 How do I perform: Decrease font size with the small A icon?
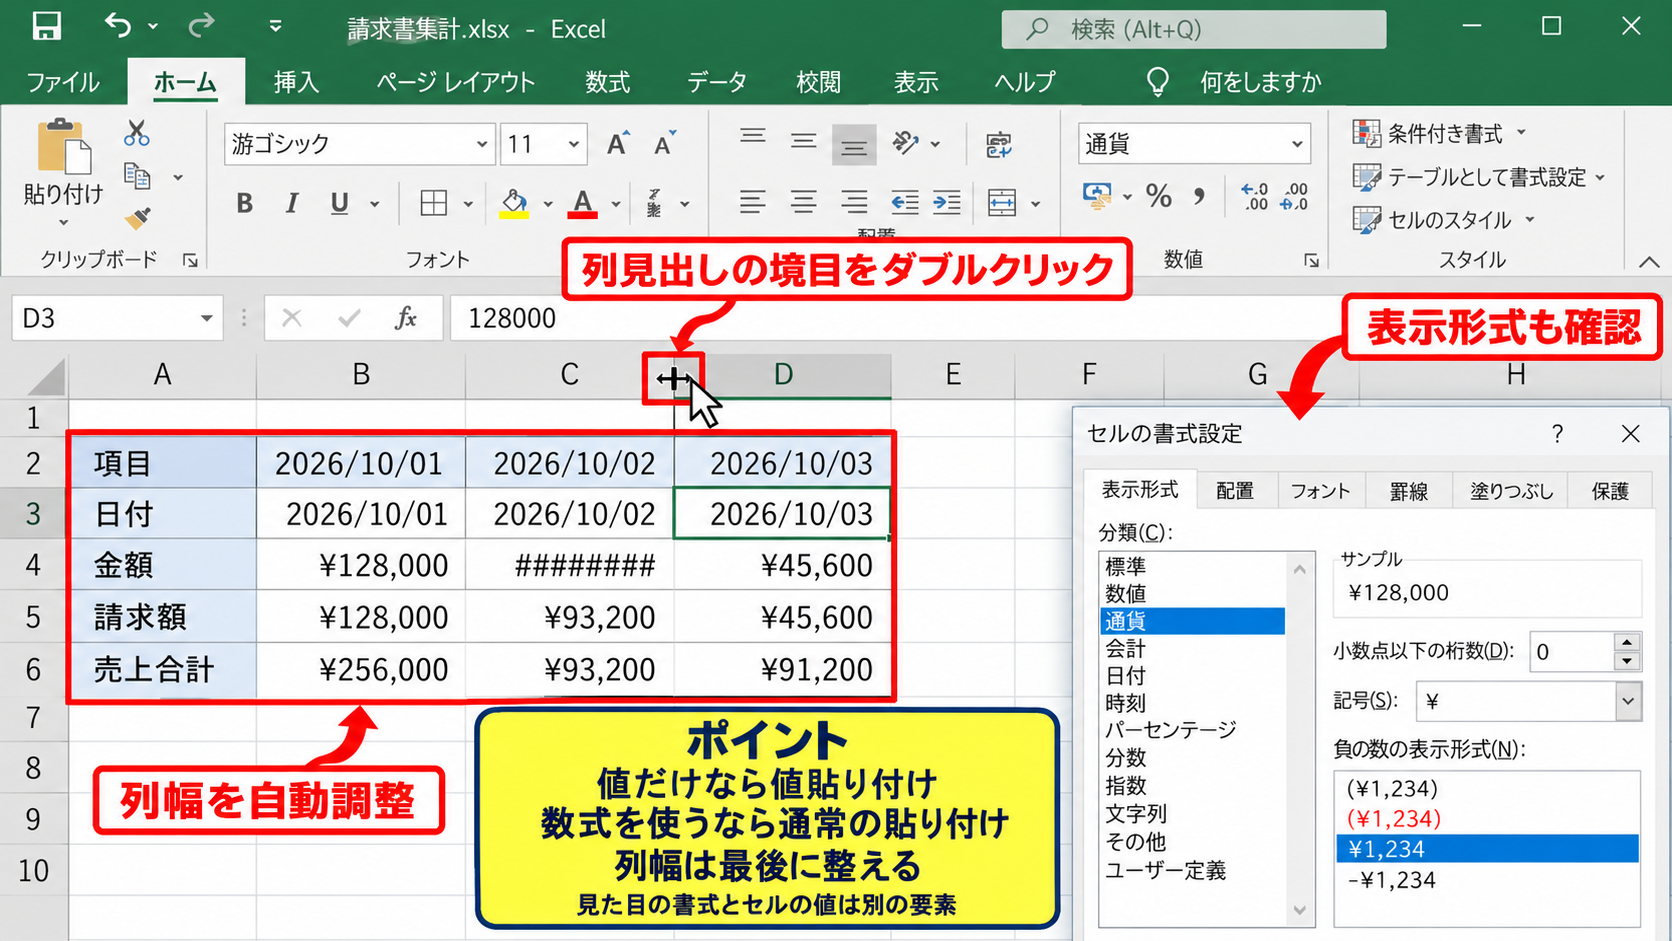tap(664, 144)
